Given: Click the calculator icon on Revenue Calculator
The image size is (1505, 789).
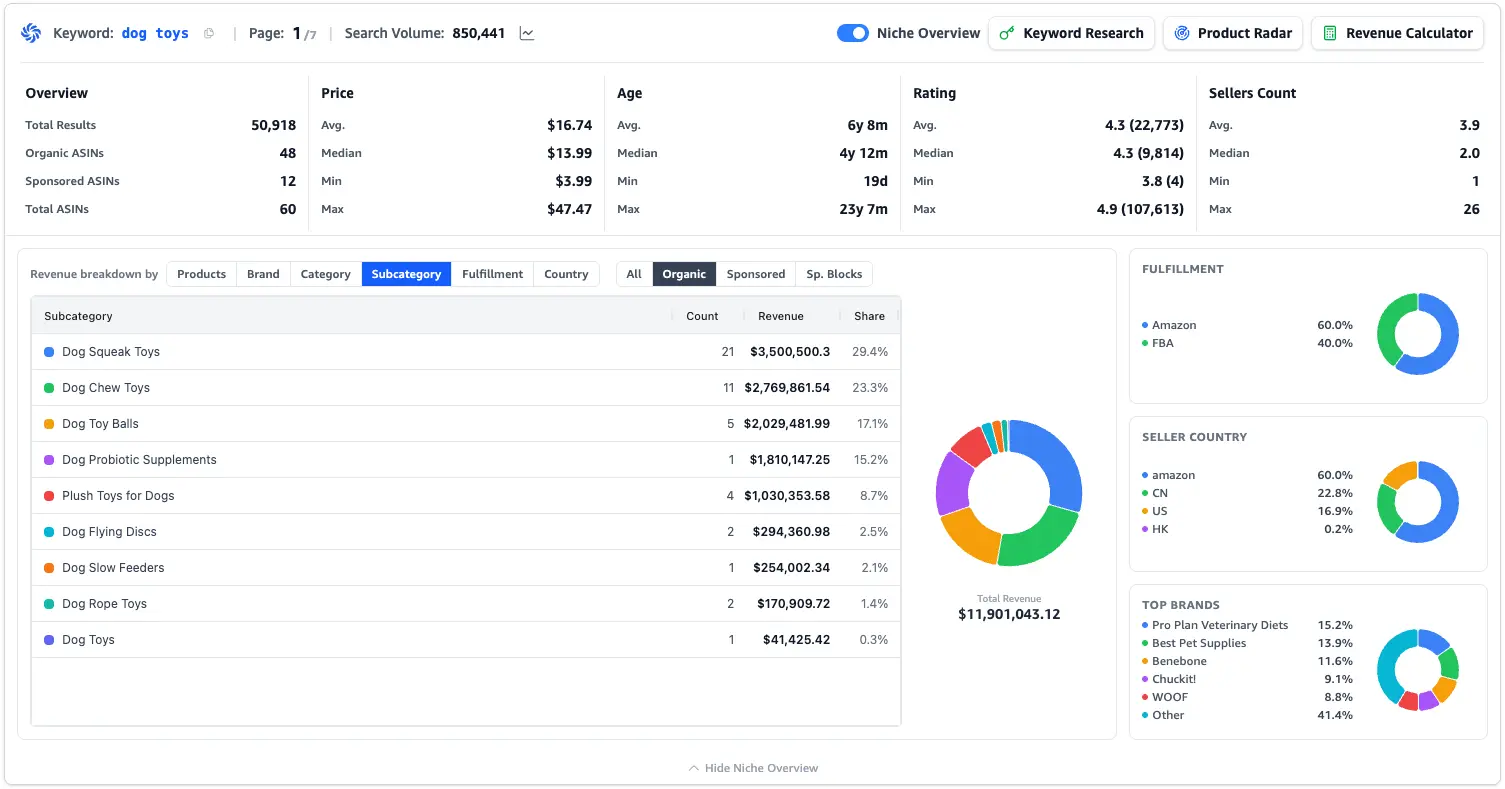Looking at the screenshot, I should point(1330,33).
